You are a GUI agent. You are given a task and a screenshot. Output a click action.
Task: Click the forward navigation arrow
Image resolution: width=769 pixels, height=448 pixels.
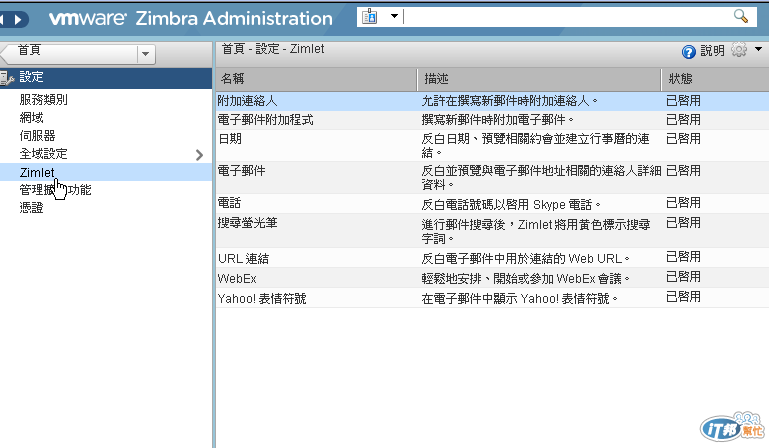(18, 20)
